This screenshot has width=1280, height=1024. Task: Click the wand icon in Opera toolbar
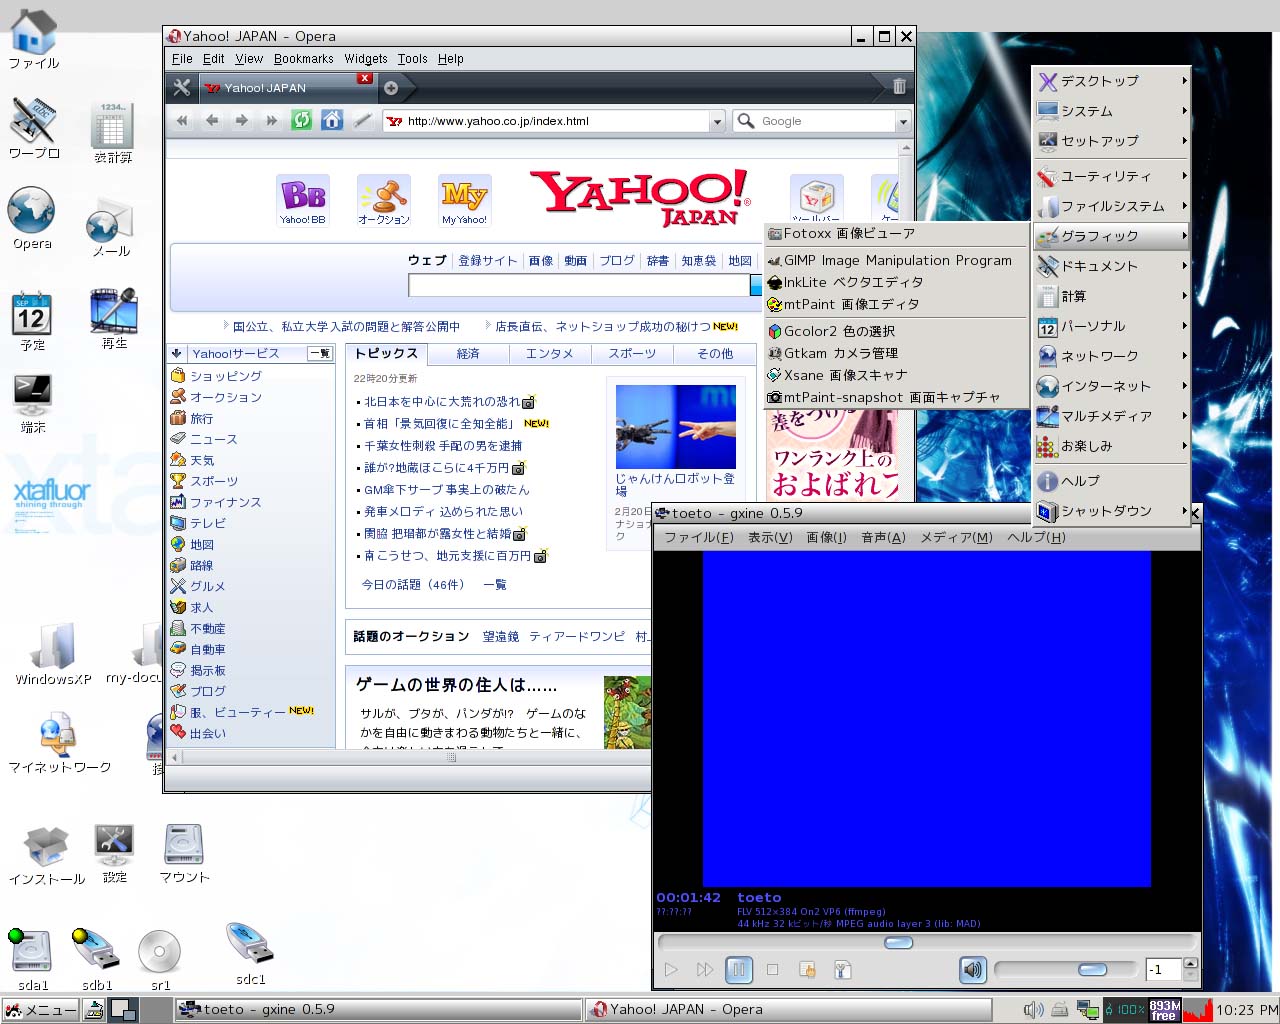point(363,120)
